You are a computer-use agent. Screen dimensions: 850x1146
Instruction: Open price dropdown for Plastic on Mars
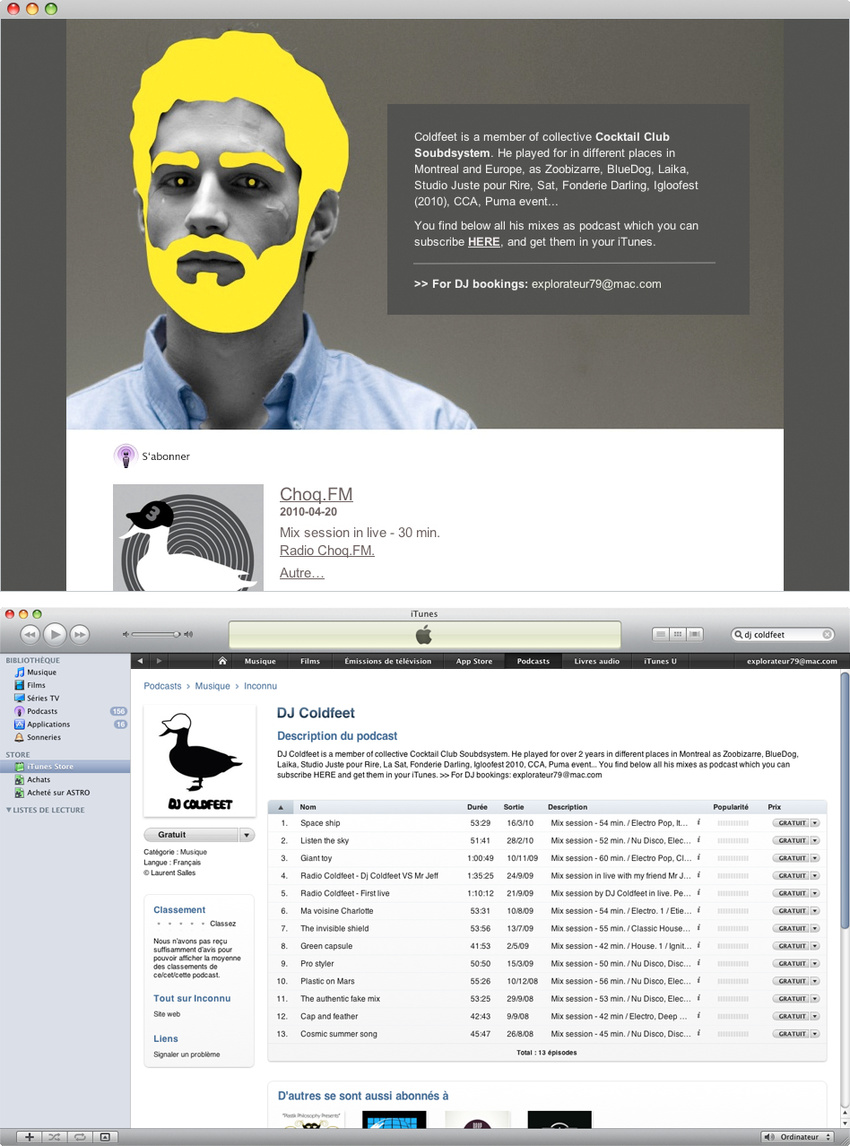click(815, 981)
